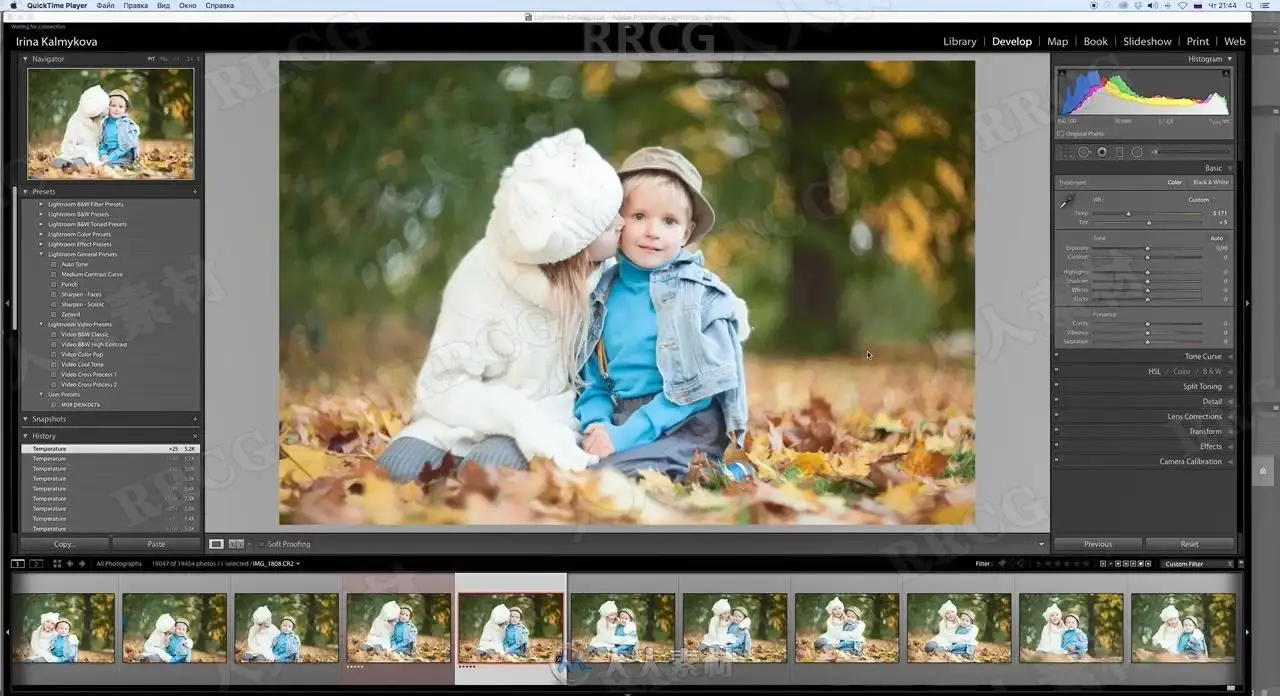Open the Apple menu
The height and width of the screenshot is (696, 1280).
12,5
